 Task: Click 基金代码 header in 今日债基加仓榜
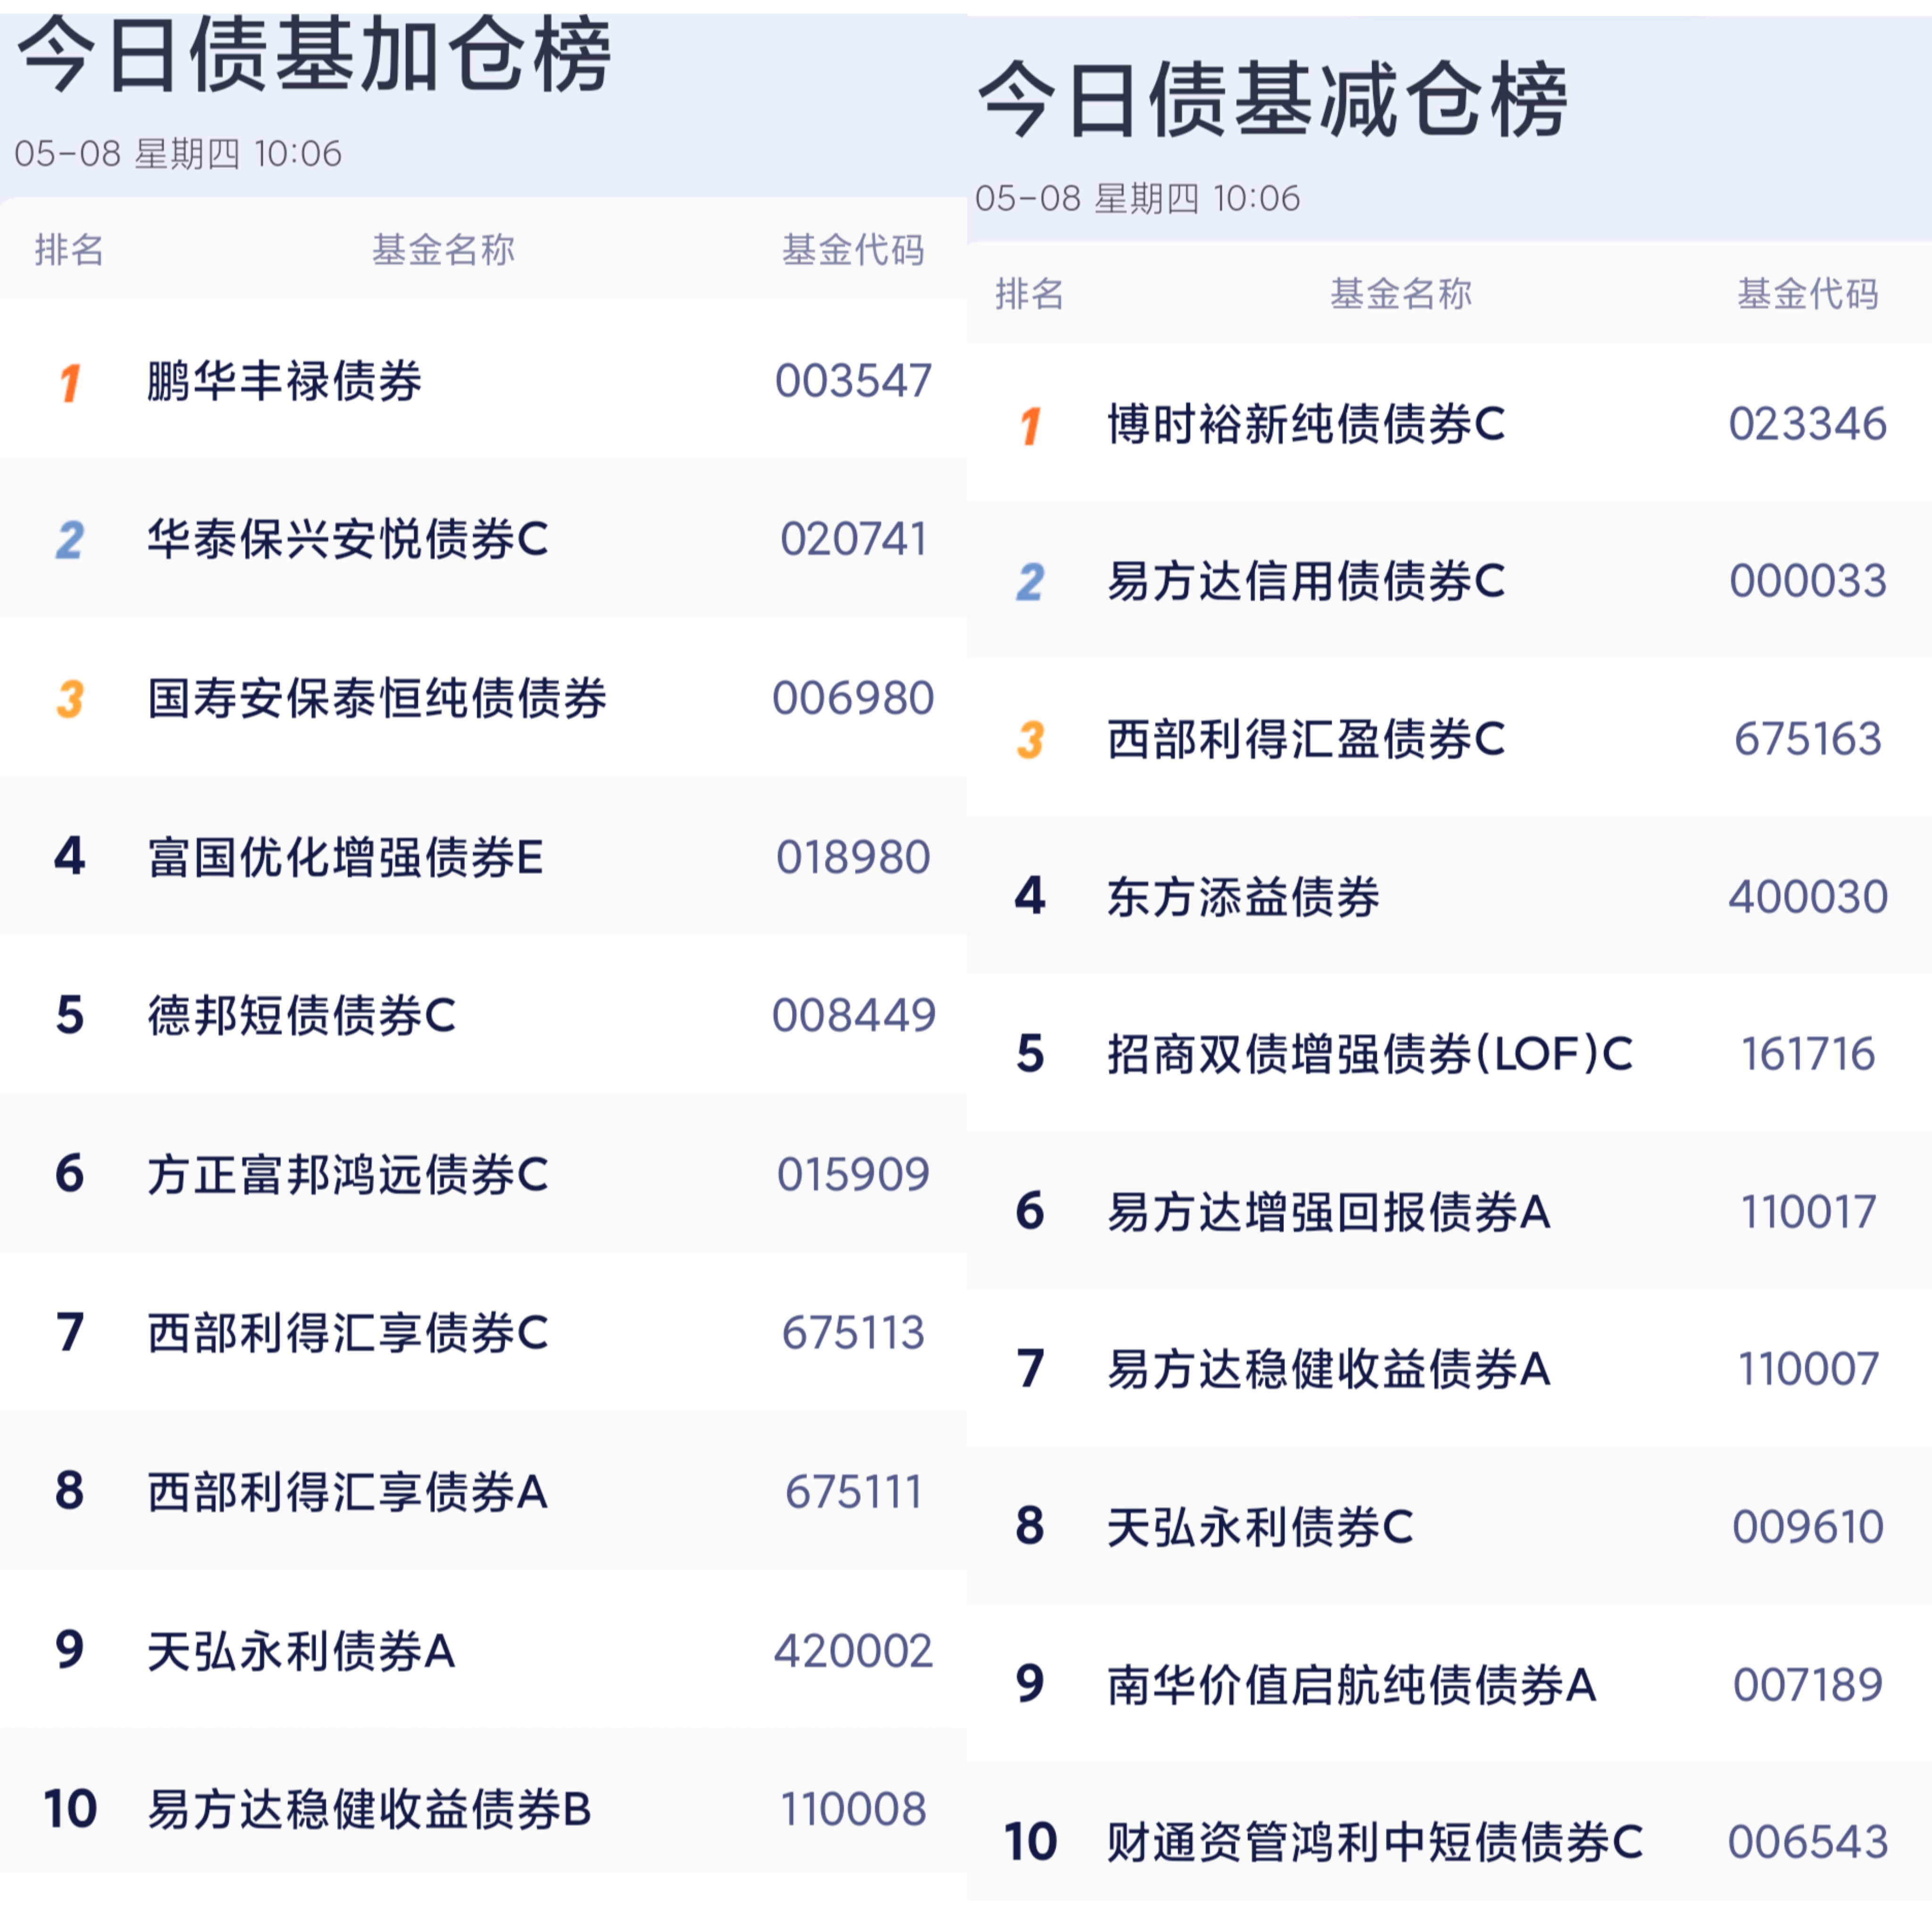[853, 250]
